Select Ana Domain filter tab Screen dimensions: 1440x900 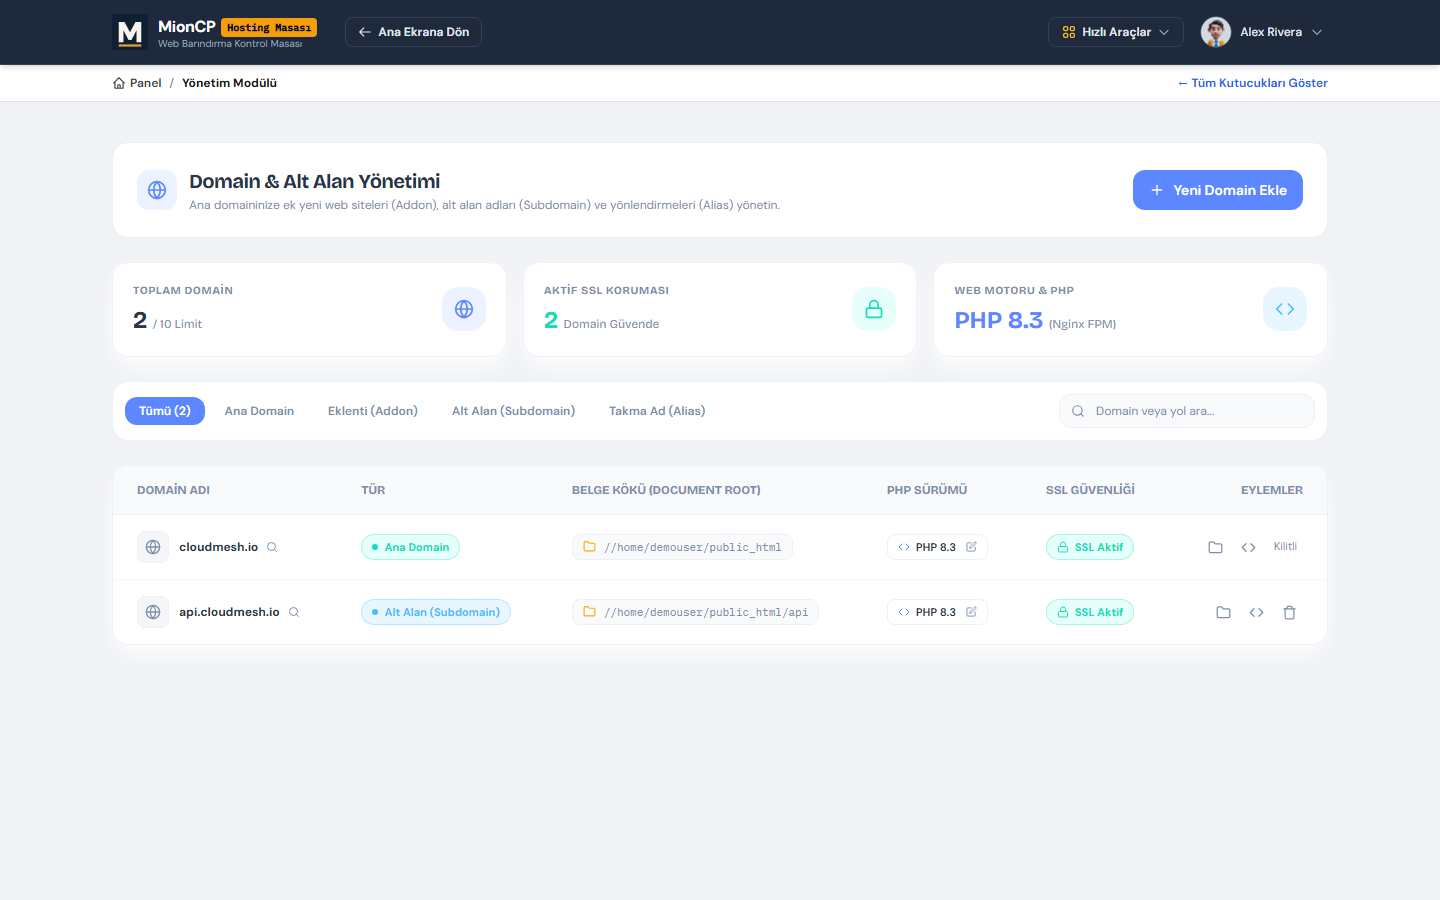click(x=259, y=411)
